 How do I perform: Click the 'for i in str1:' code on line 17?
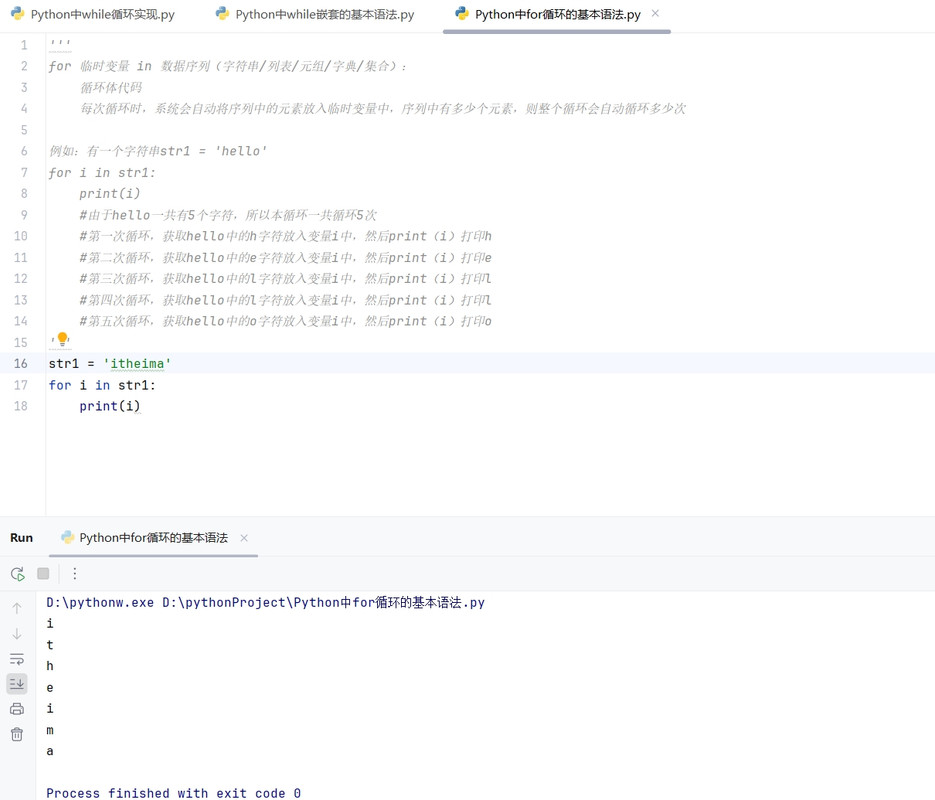(102, 385)
